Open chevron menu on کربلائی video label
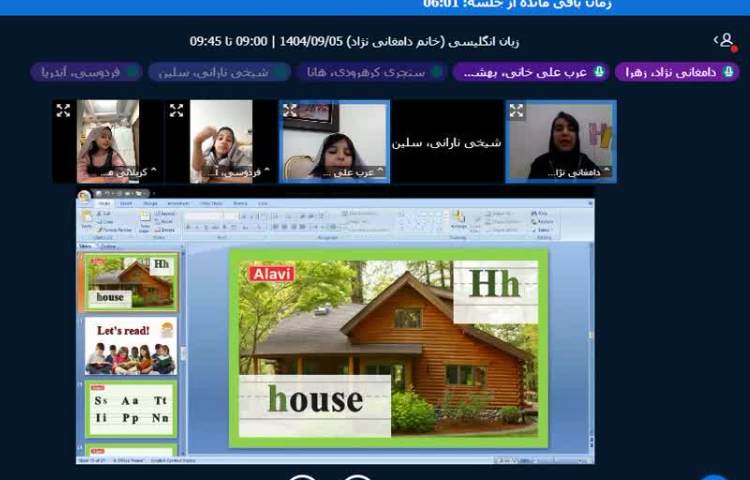750x480 pixels. point(153,171)
